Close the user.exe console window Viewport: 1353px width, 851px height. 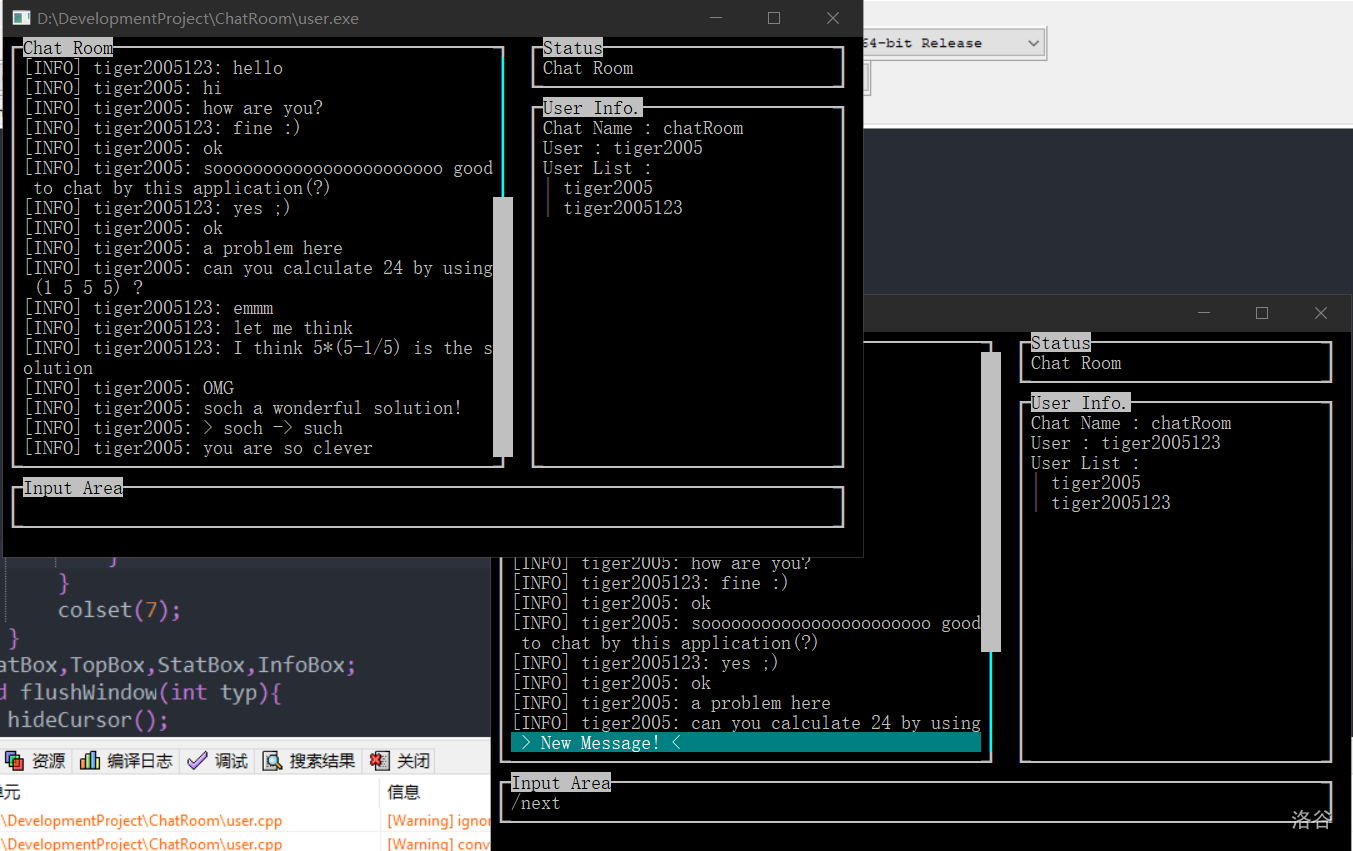833,18
